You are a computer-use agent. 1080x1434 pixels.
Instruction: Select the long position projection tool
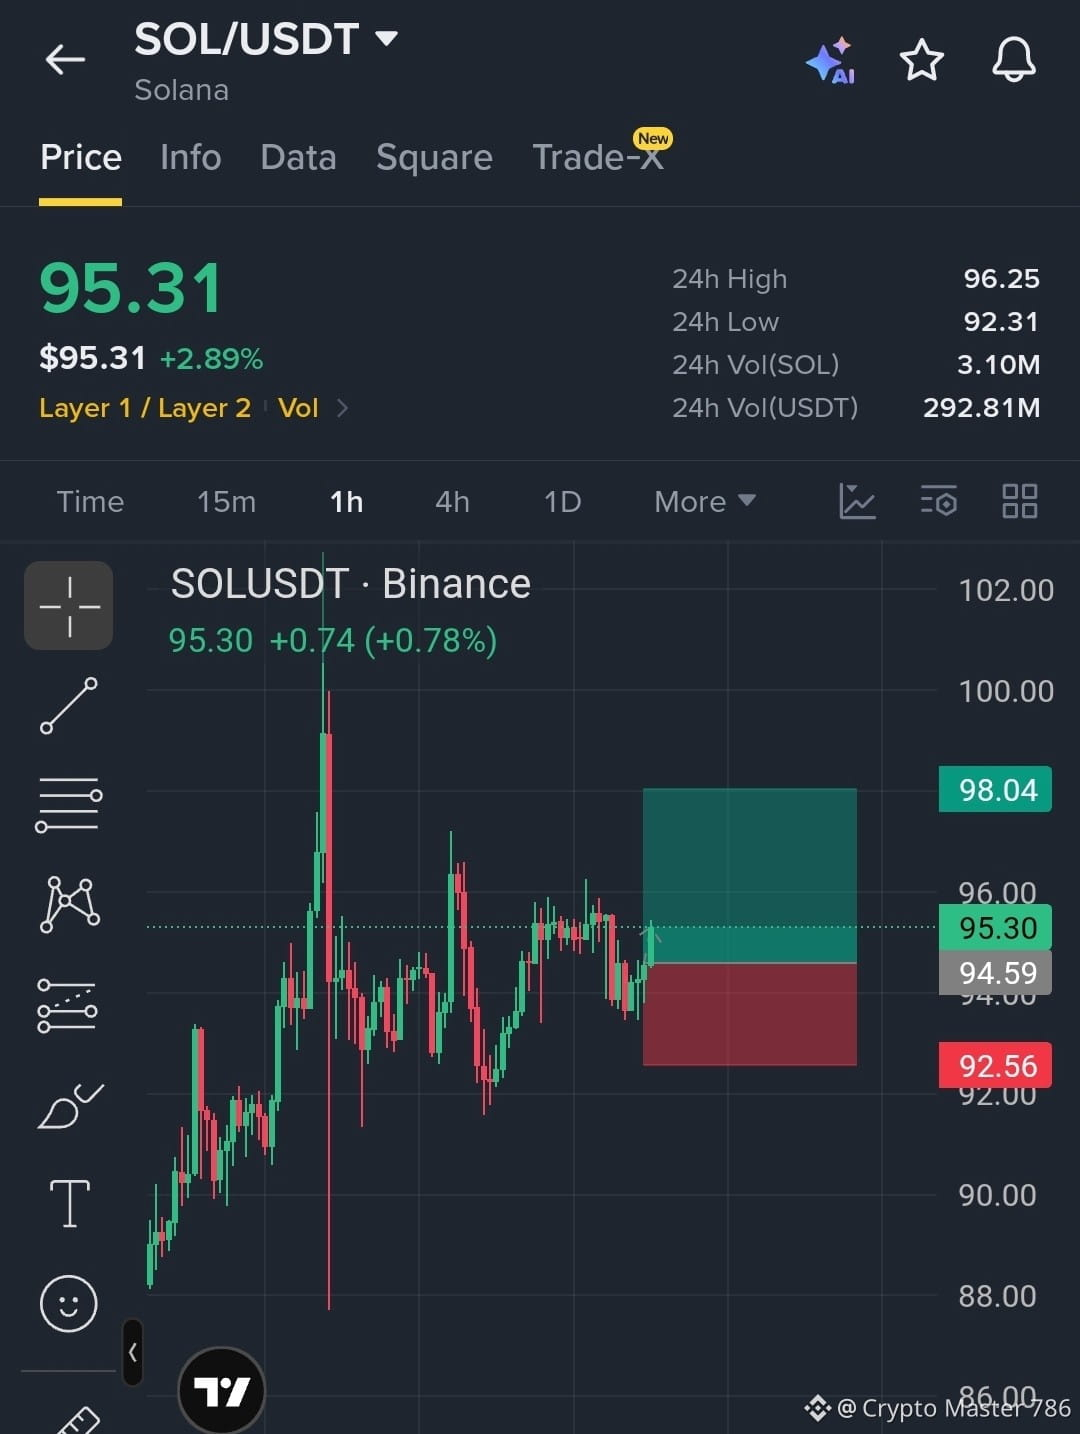point(68,1005)
